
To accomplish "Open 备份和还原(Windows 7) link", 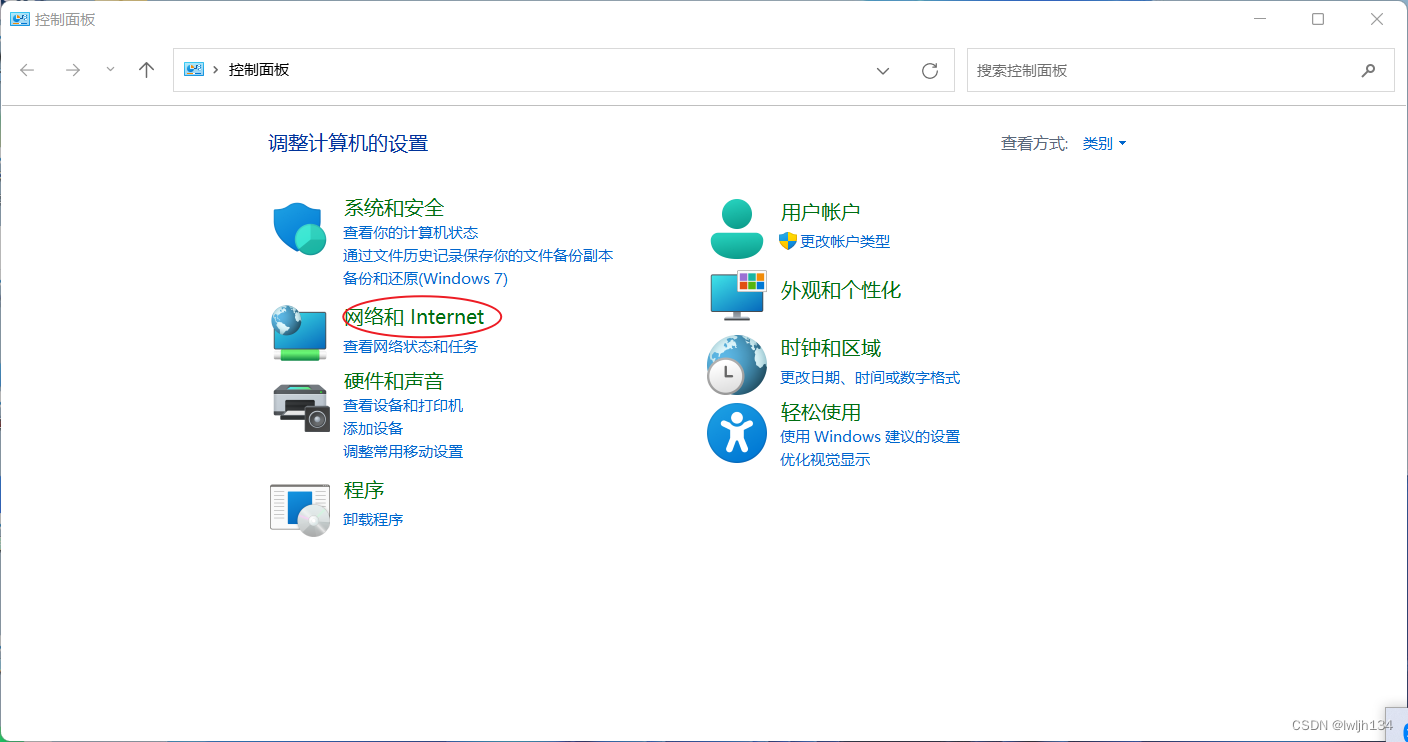I will pyautogui.click(x=426, y=279).
